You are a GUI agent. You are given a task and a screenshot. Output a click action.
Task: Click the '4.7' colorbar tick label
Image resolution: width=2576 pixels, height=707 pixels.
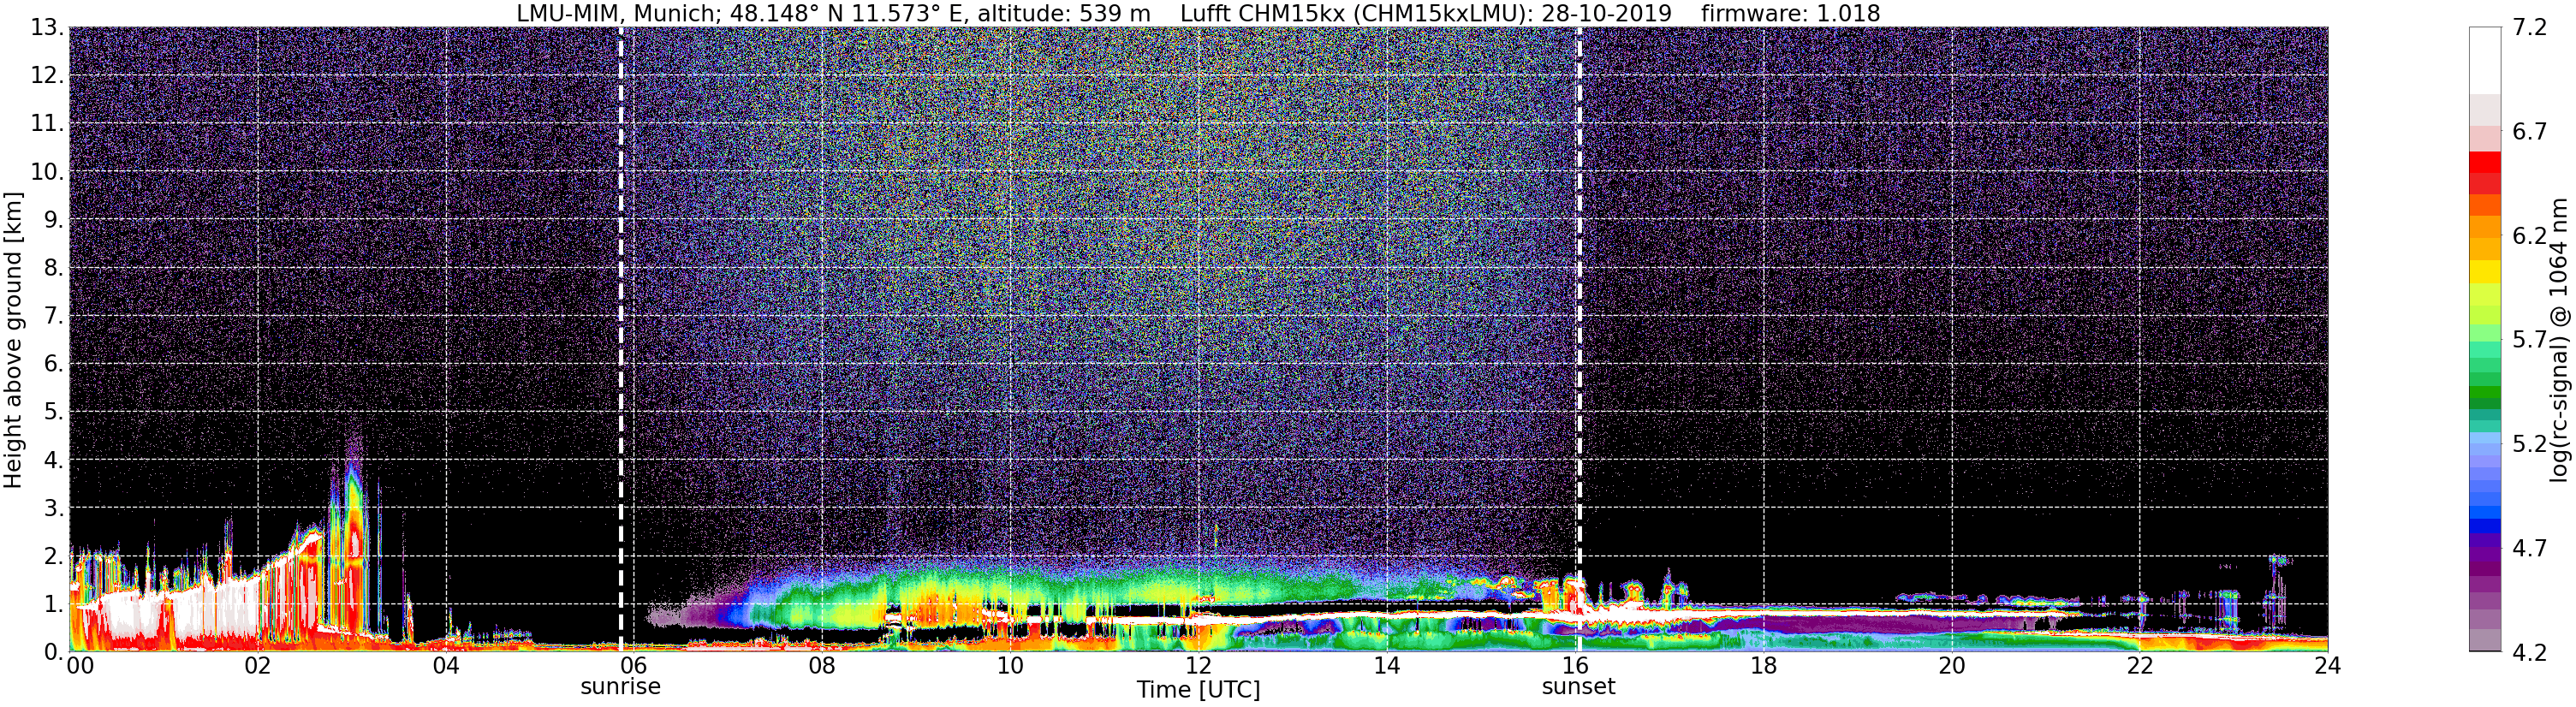click(x=2529, y=547)
